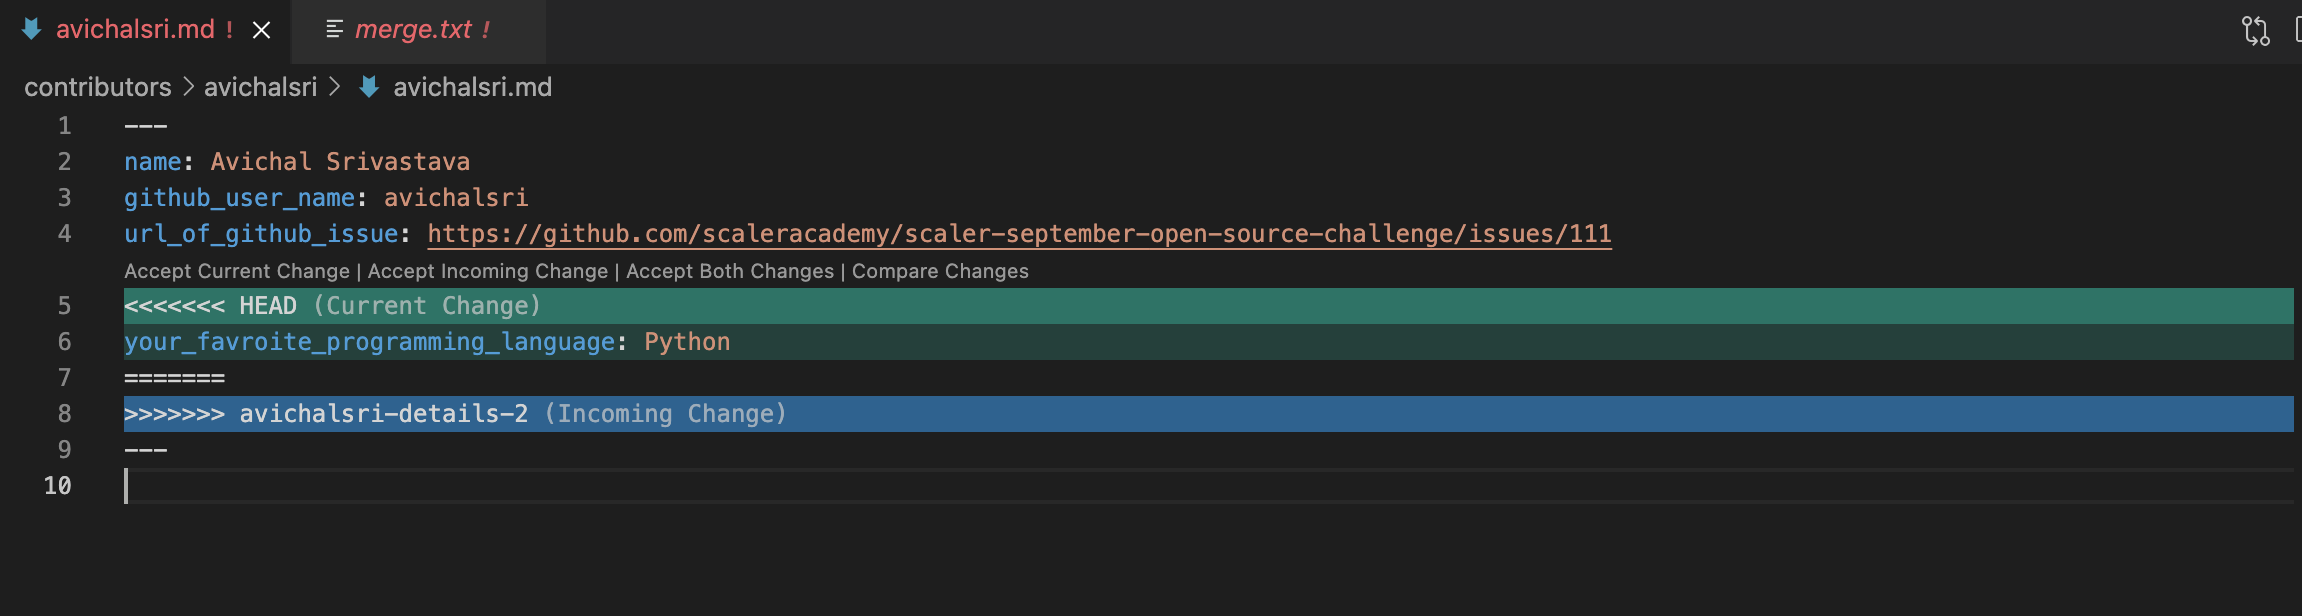Open Compare Changes for the conflict
Screen dimensions: 2302x616
point(940,271)
